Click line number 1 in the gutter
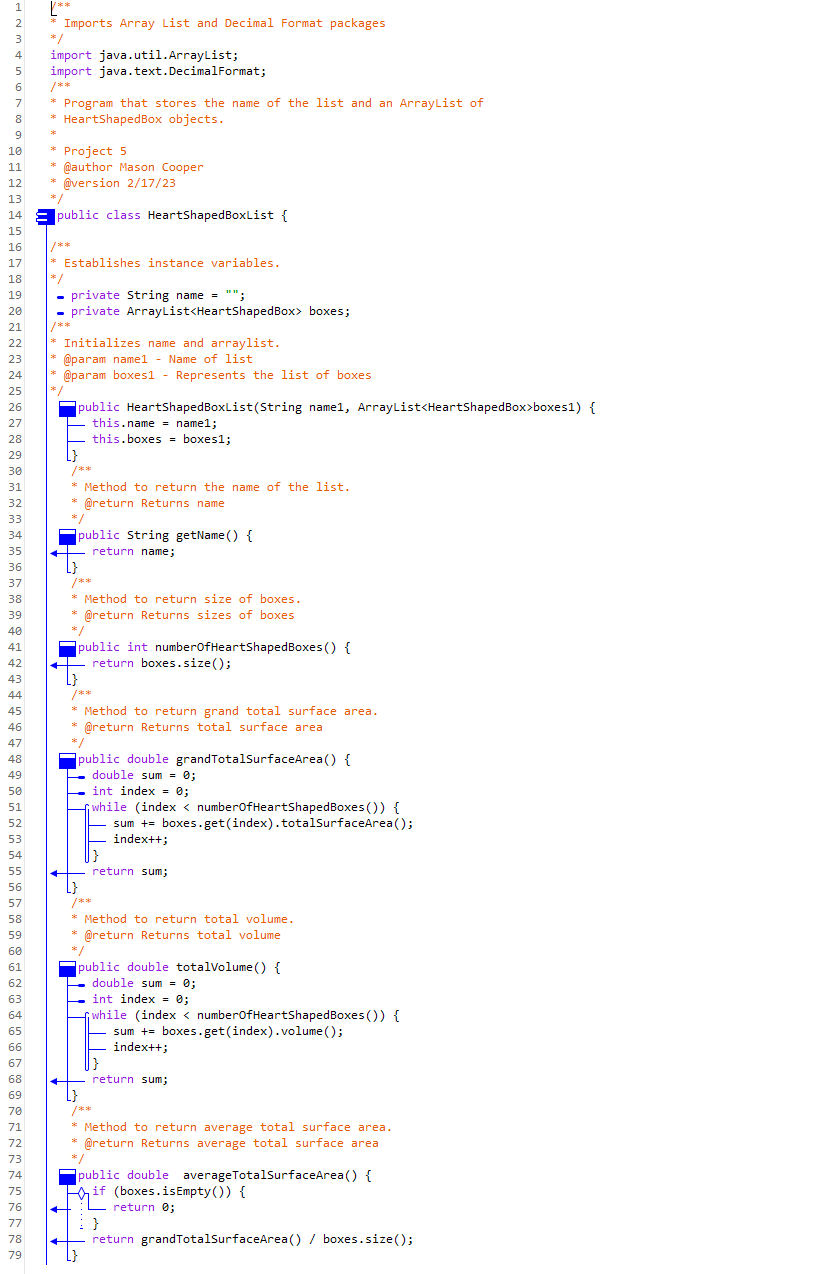Image resolution: width=840 pixels, height=1274 pixels. (18, 7)
